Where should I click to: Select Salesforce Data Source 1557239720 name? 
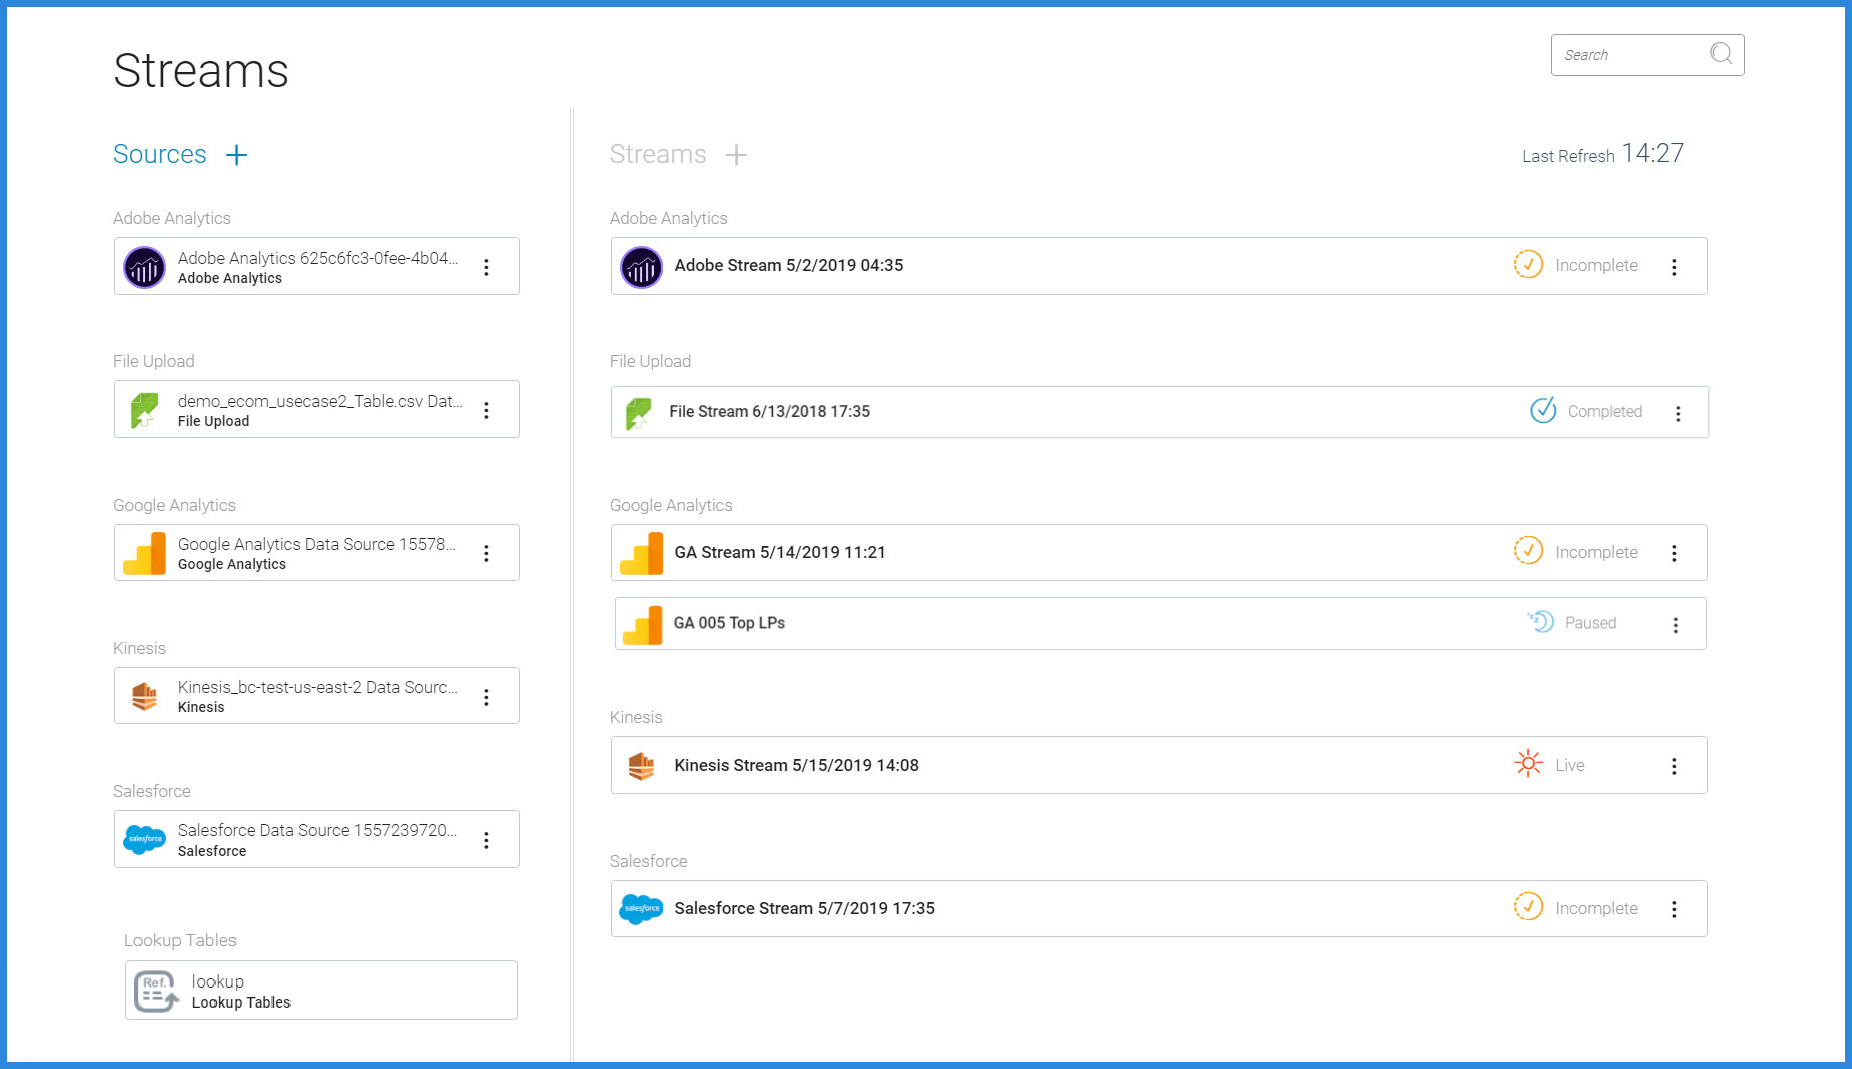pos(318,830)
